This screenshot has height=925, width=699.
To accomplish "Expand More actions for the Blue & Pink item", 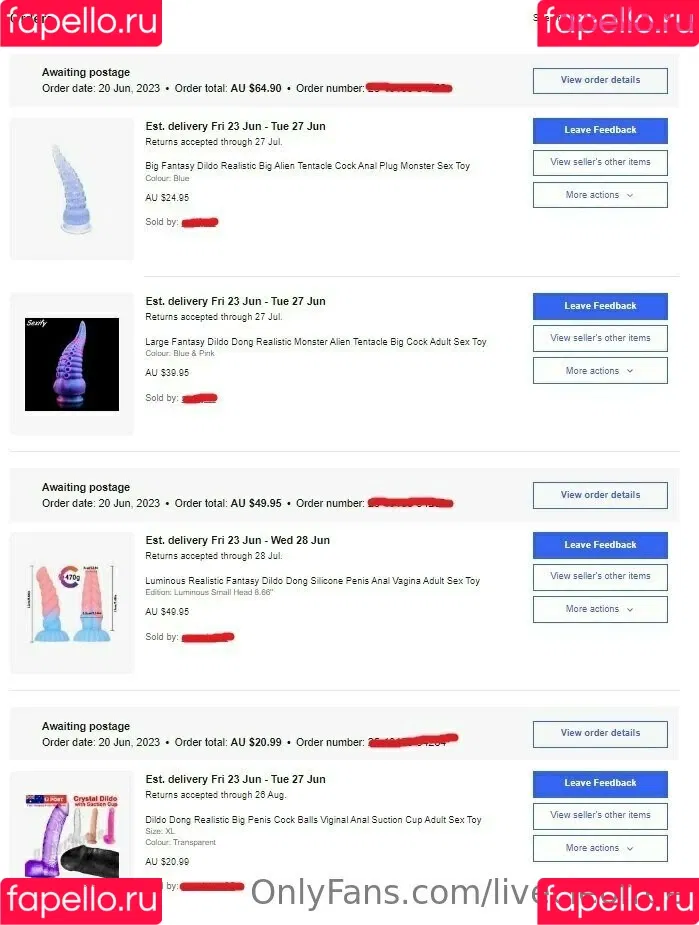I will point(600,371).
